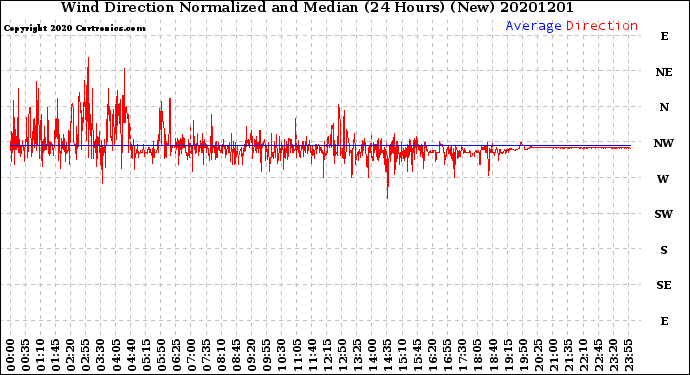
Task: Click the bottom 'E' axis label
Action: coord(664,321)
